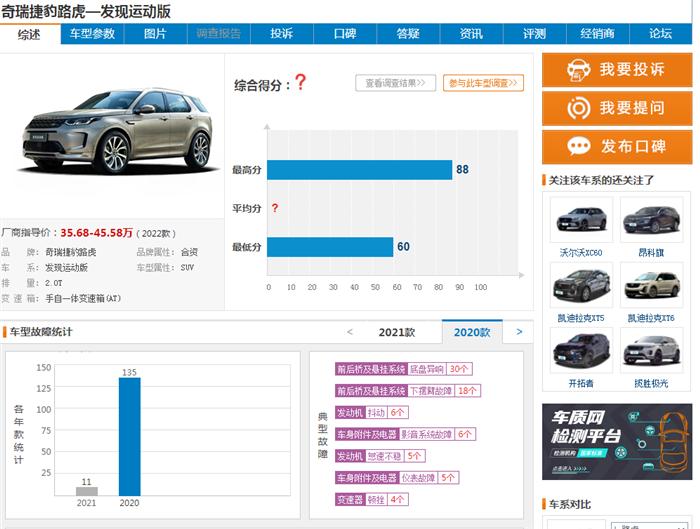Open the 综述 overview tab
This screenshot has width=700, height=529.
29,34
